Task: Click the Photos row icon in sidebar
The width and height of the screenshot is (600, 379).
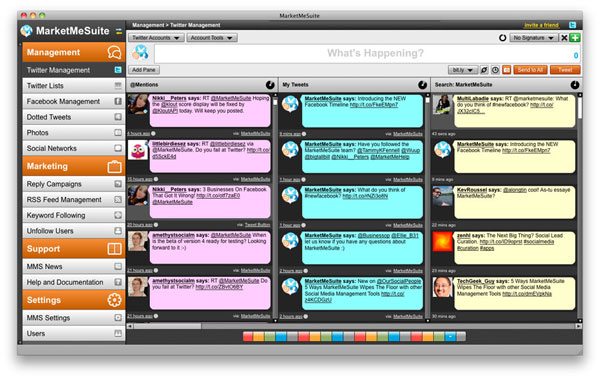Action: 118,132
